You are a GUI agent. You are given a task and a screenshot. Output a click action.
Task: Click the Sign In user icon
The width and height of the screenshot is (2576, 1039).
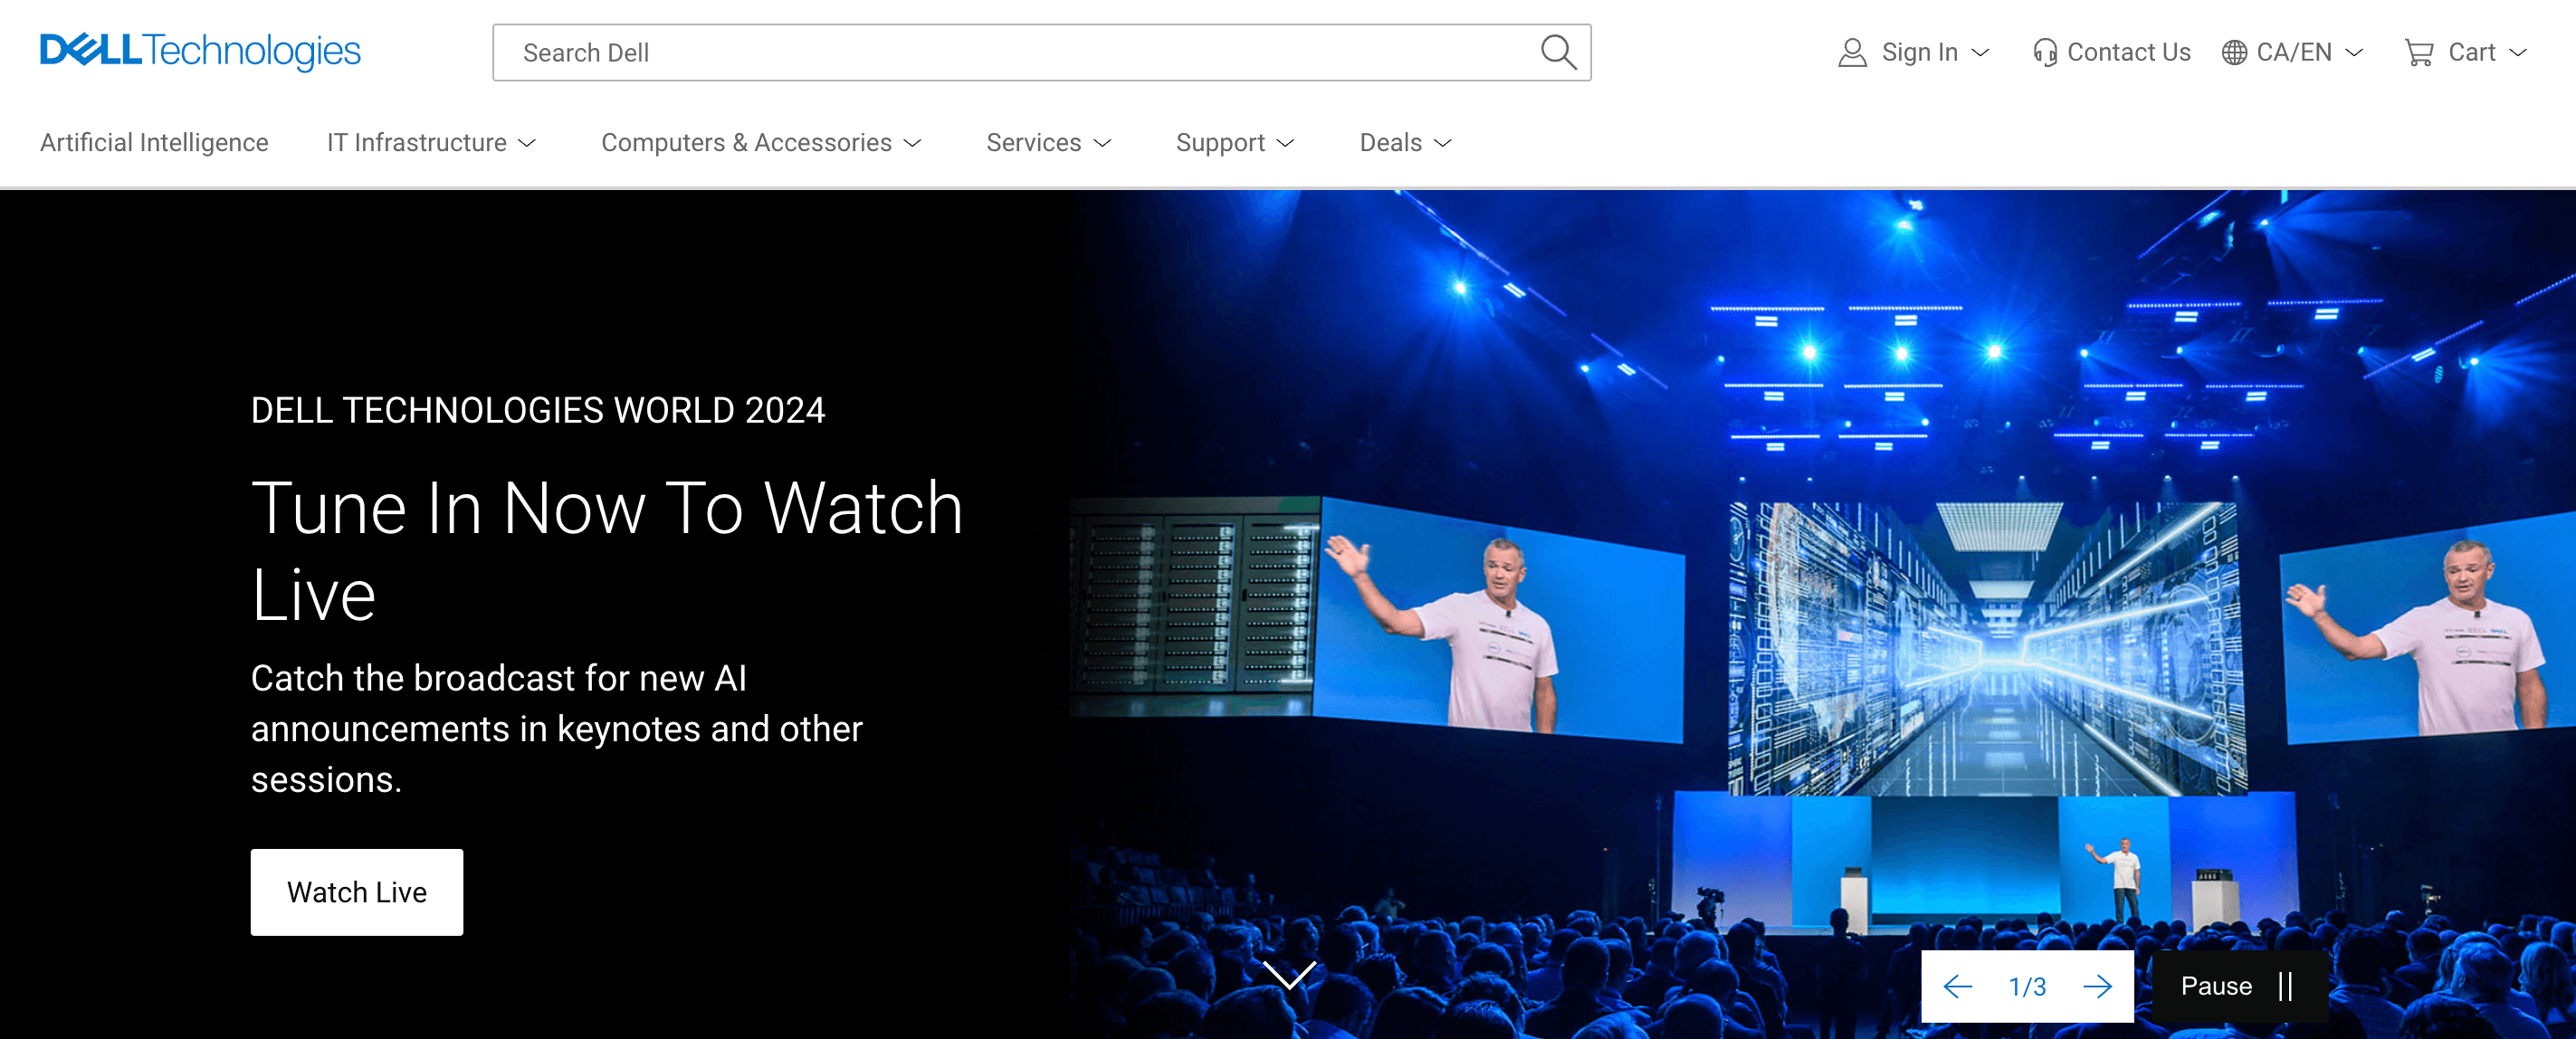(1852, 53)
